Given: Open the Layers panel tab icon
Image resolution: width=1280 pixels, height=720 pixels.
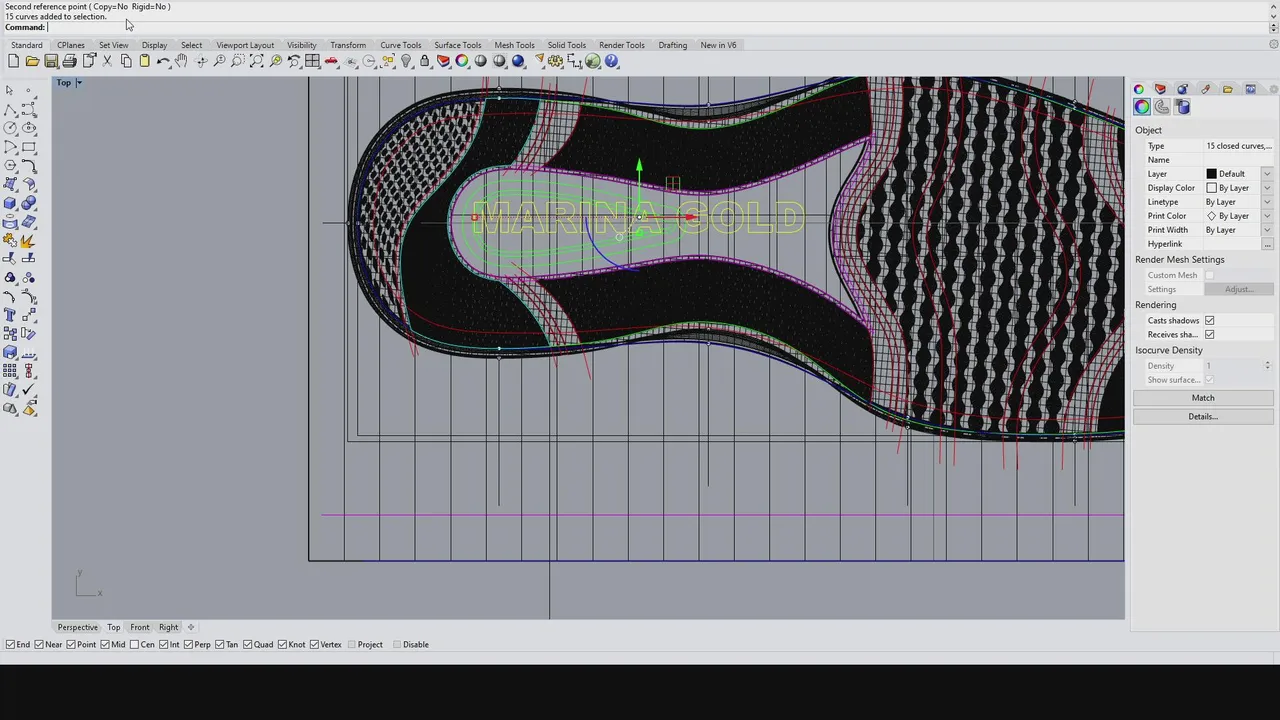Looking at the screenshot, I should [x=1161, y=89].
